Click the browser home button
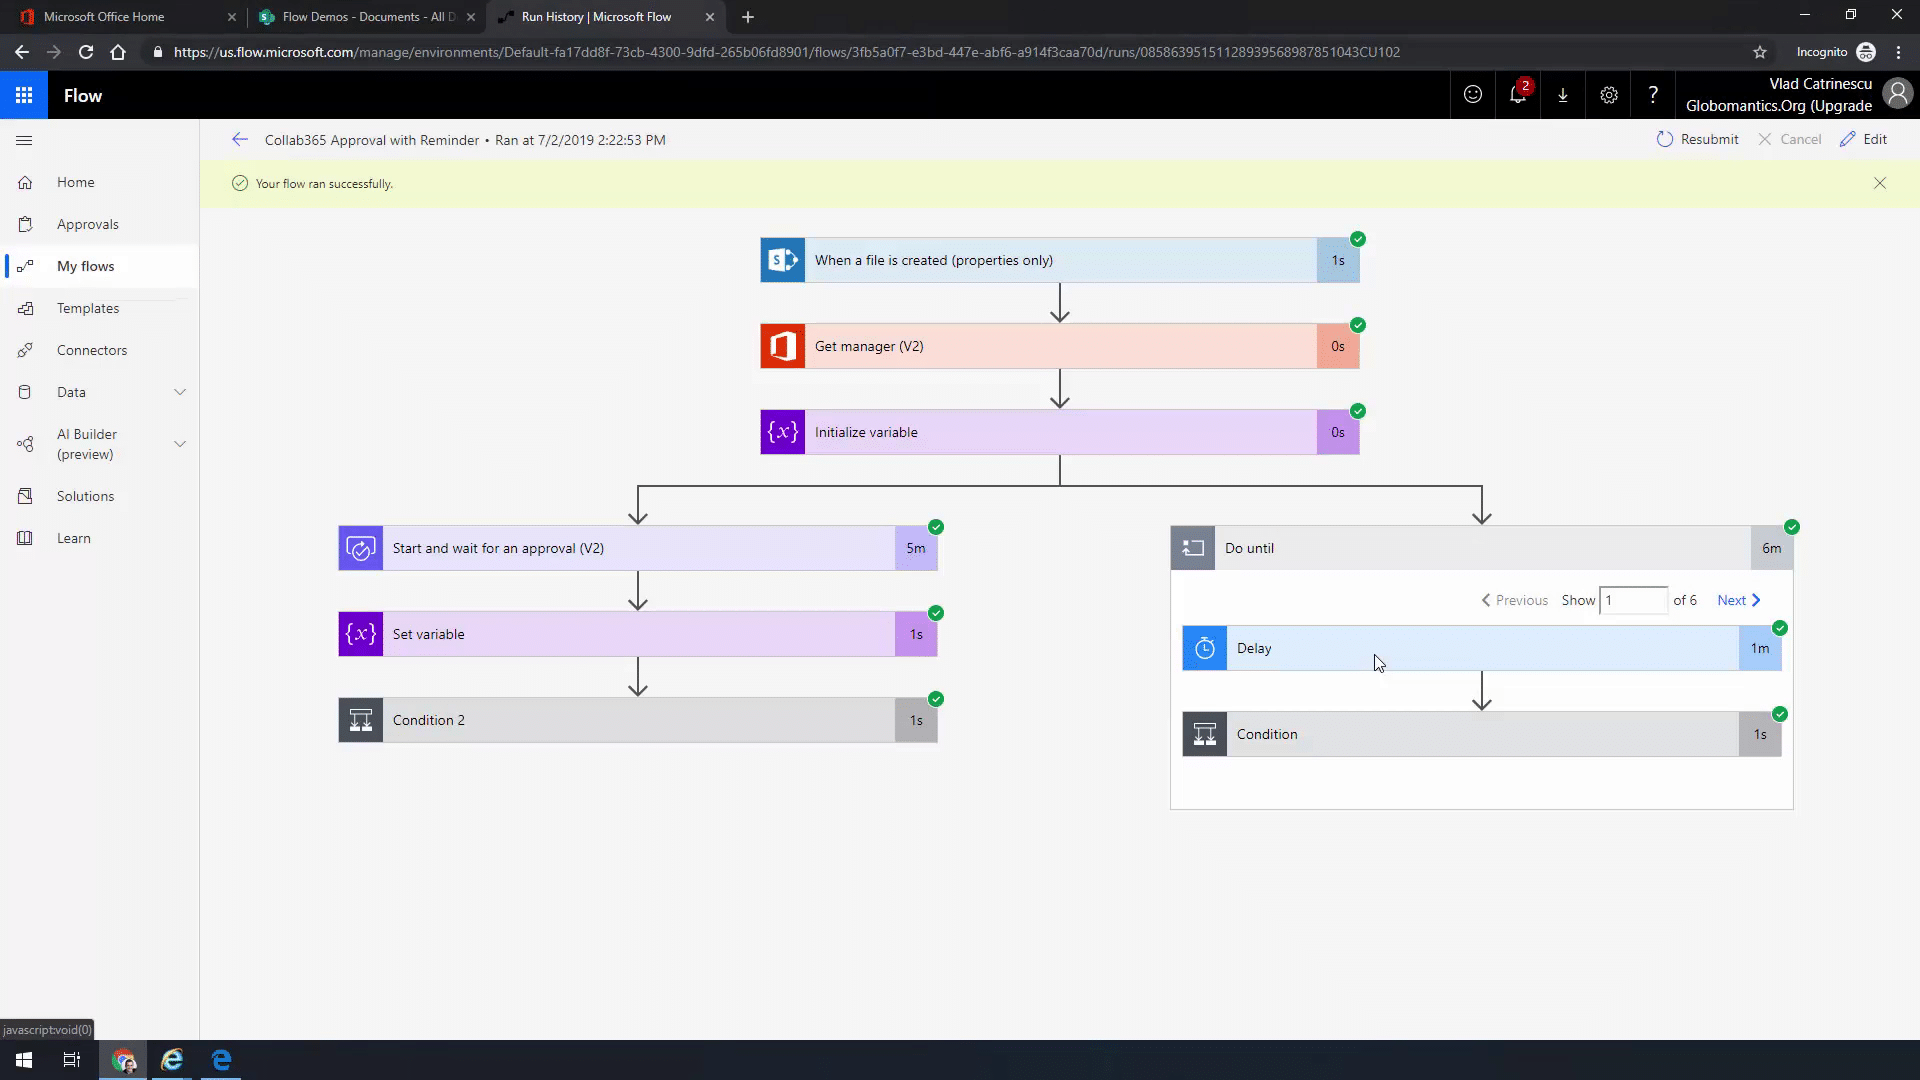 [118, 52]
